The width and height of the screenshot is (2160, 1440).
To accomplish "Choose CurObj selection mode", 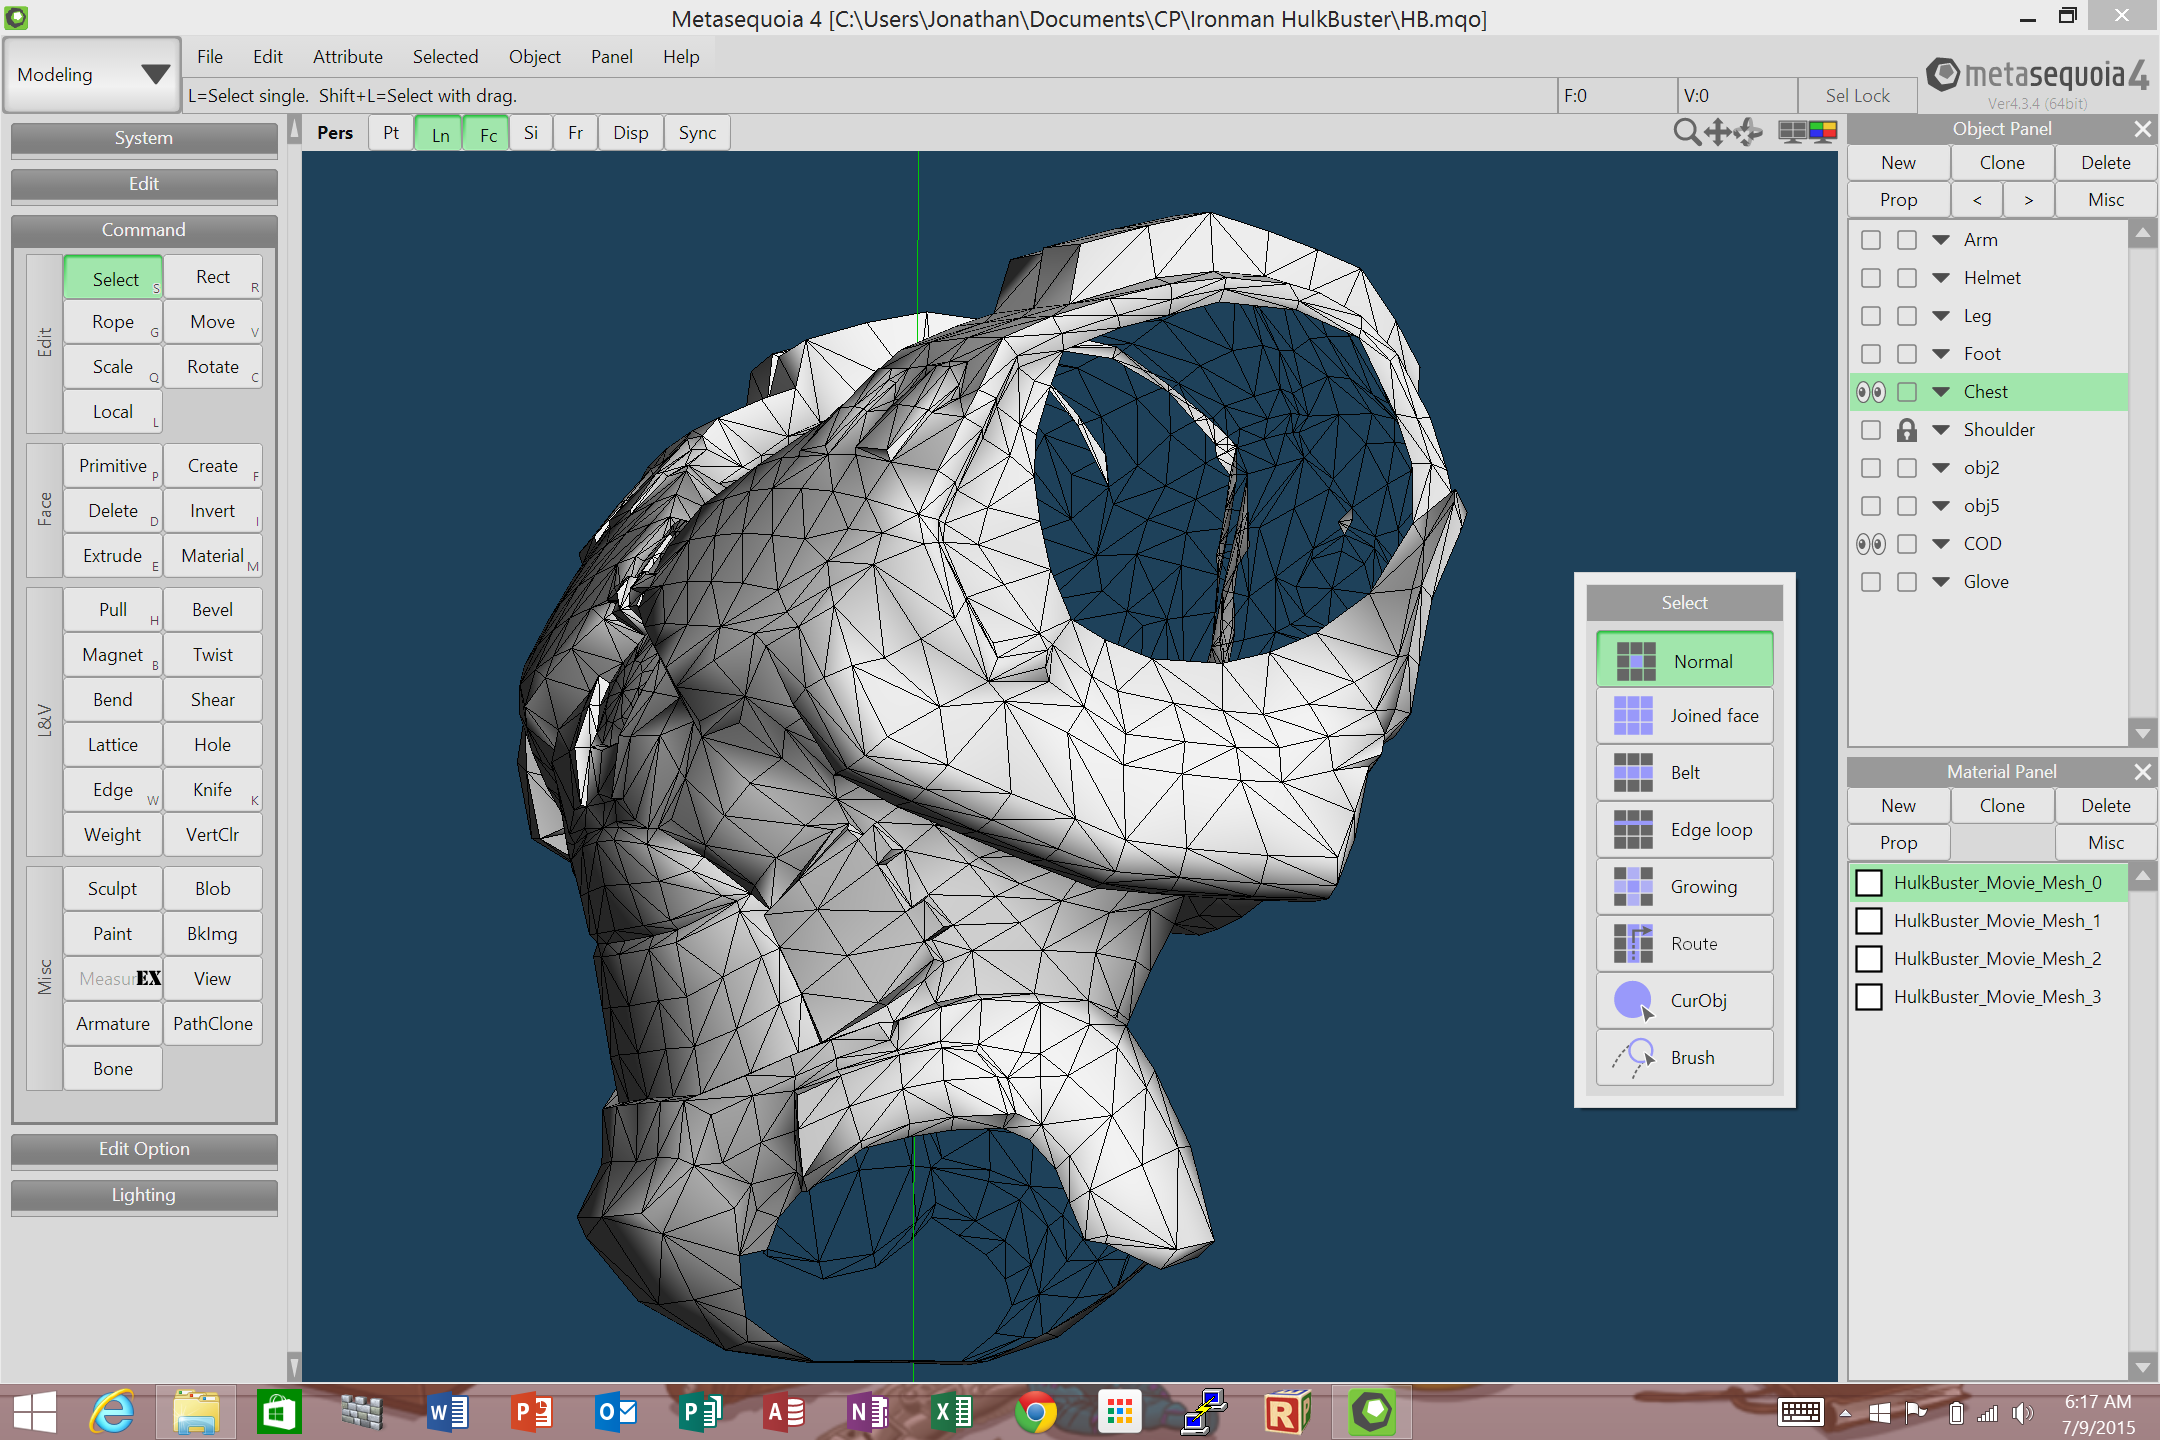I will pos(1685,1001).
